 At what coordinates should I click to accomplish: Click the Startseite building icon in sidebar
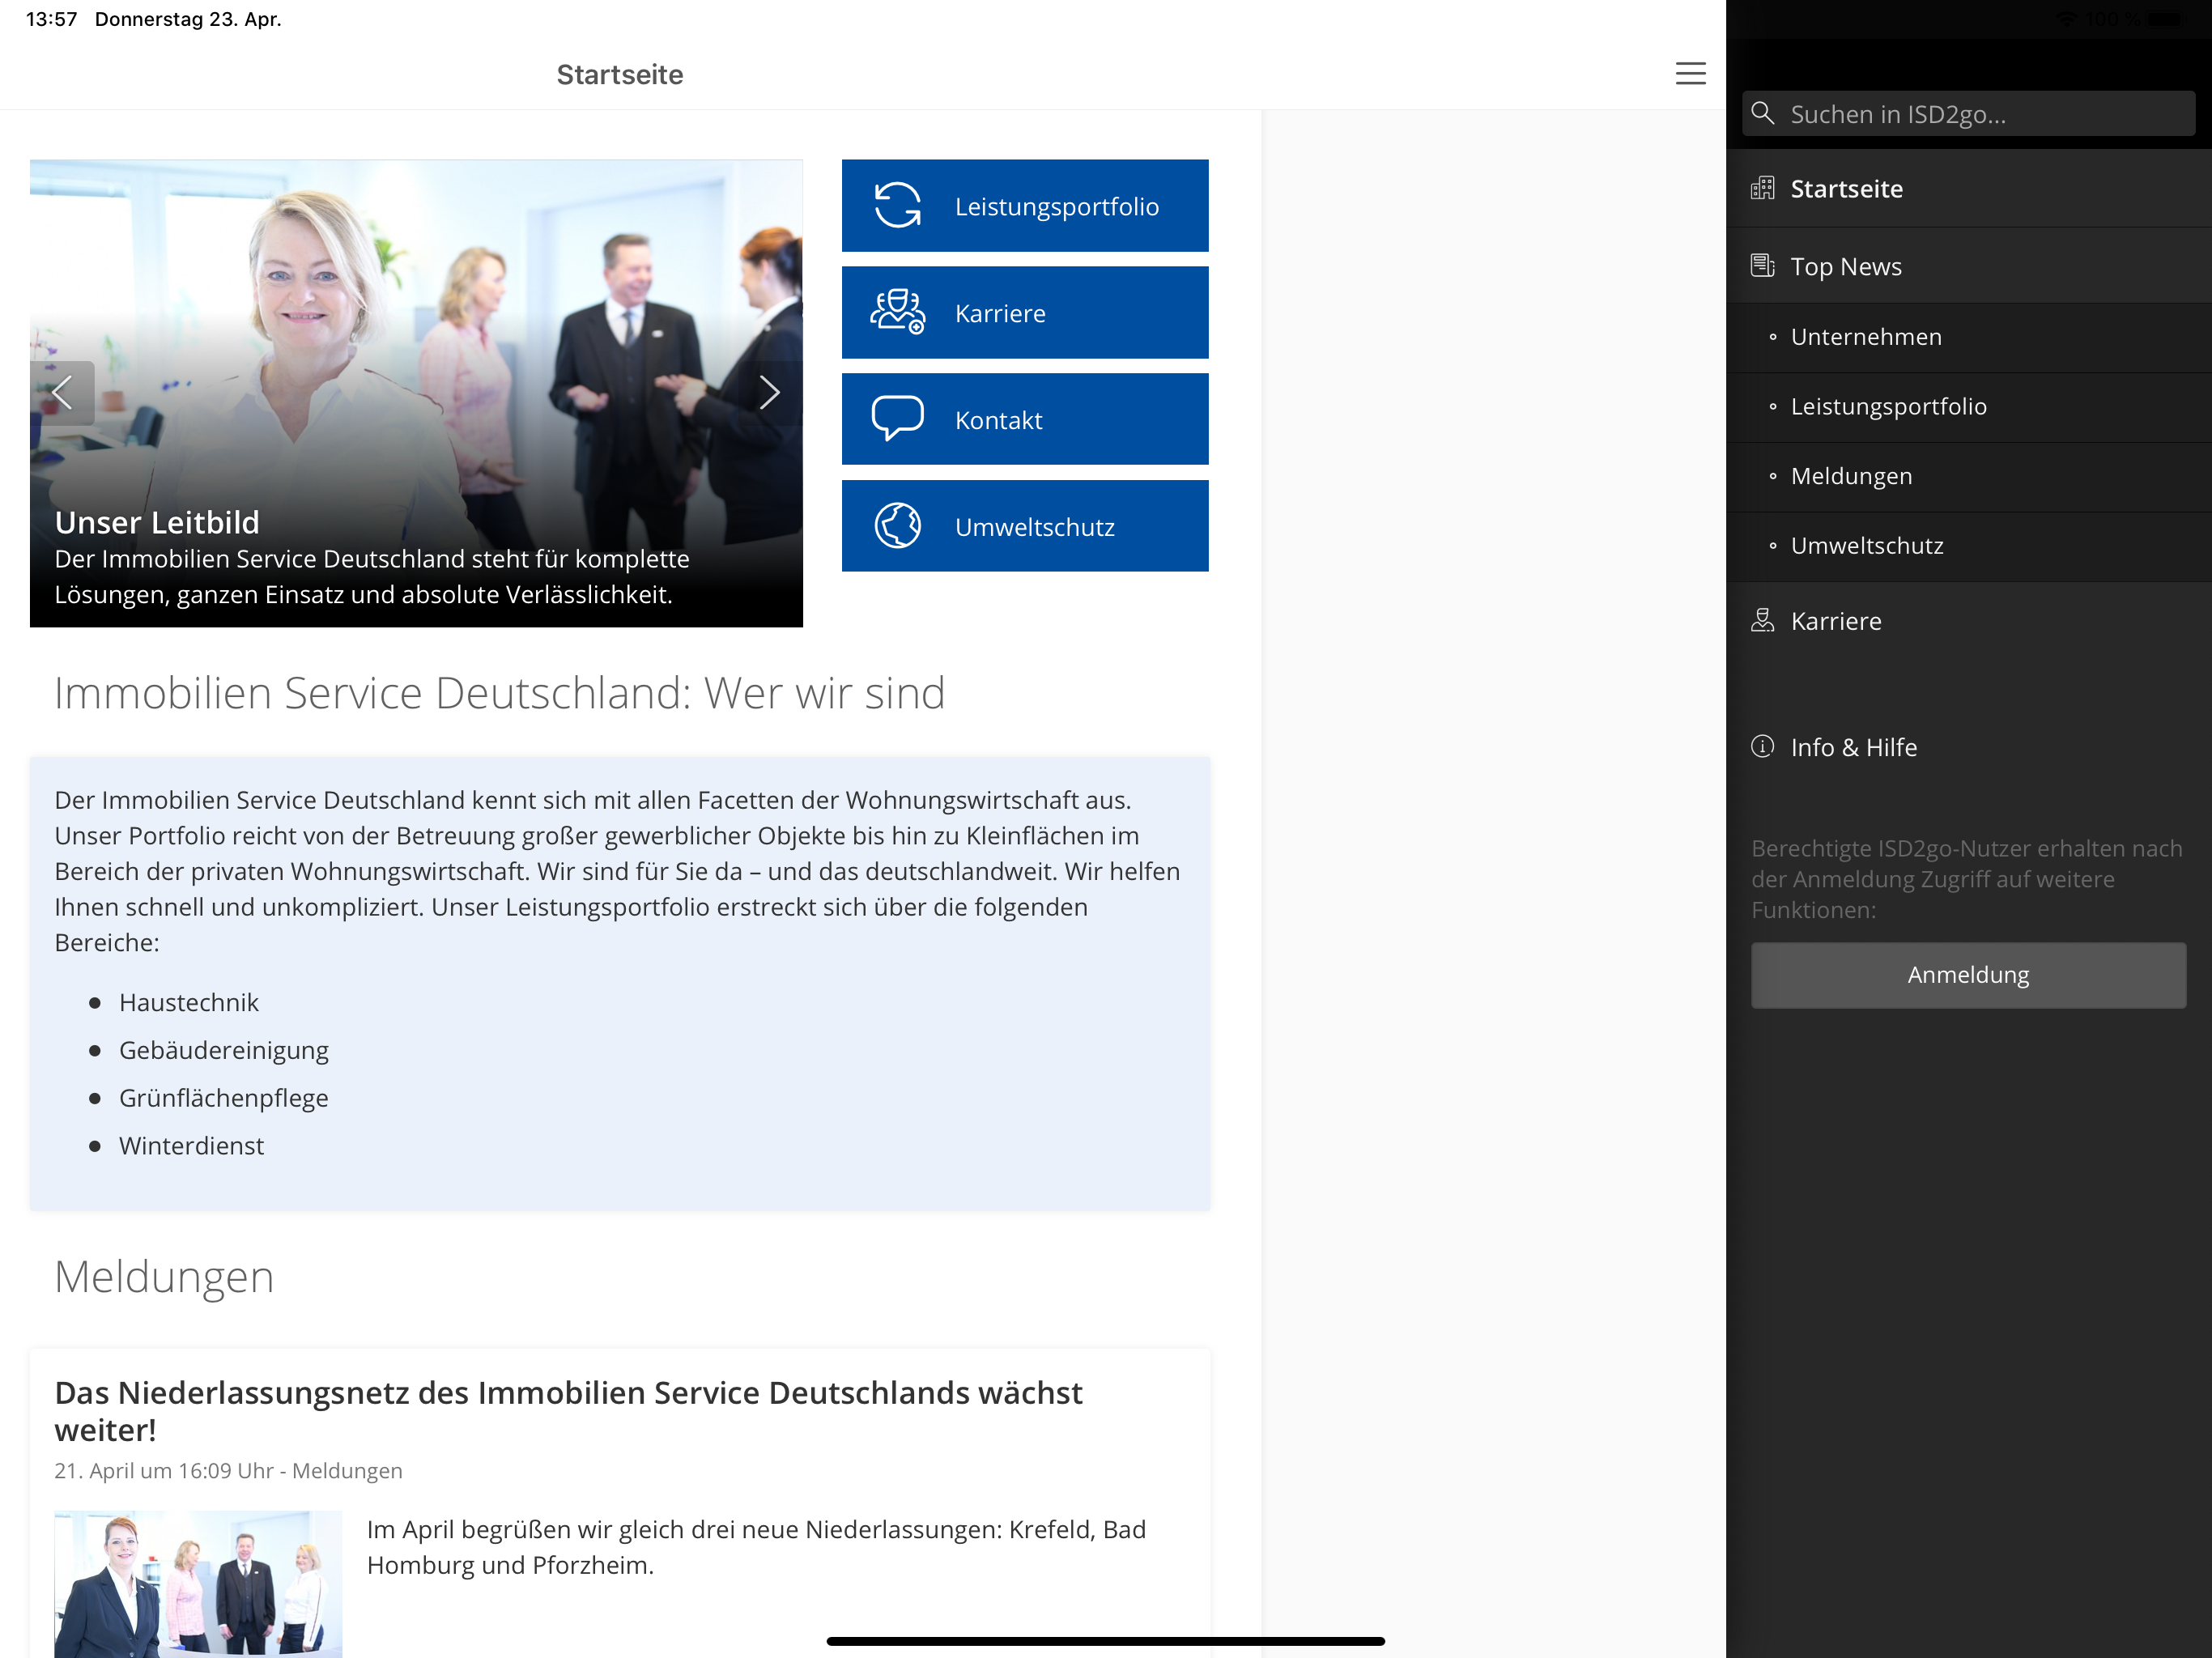tap(1762, 188)
